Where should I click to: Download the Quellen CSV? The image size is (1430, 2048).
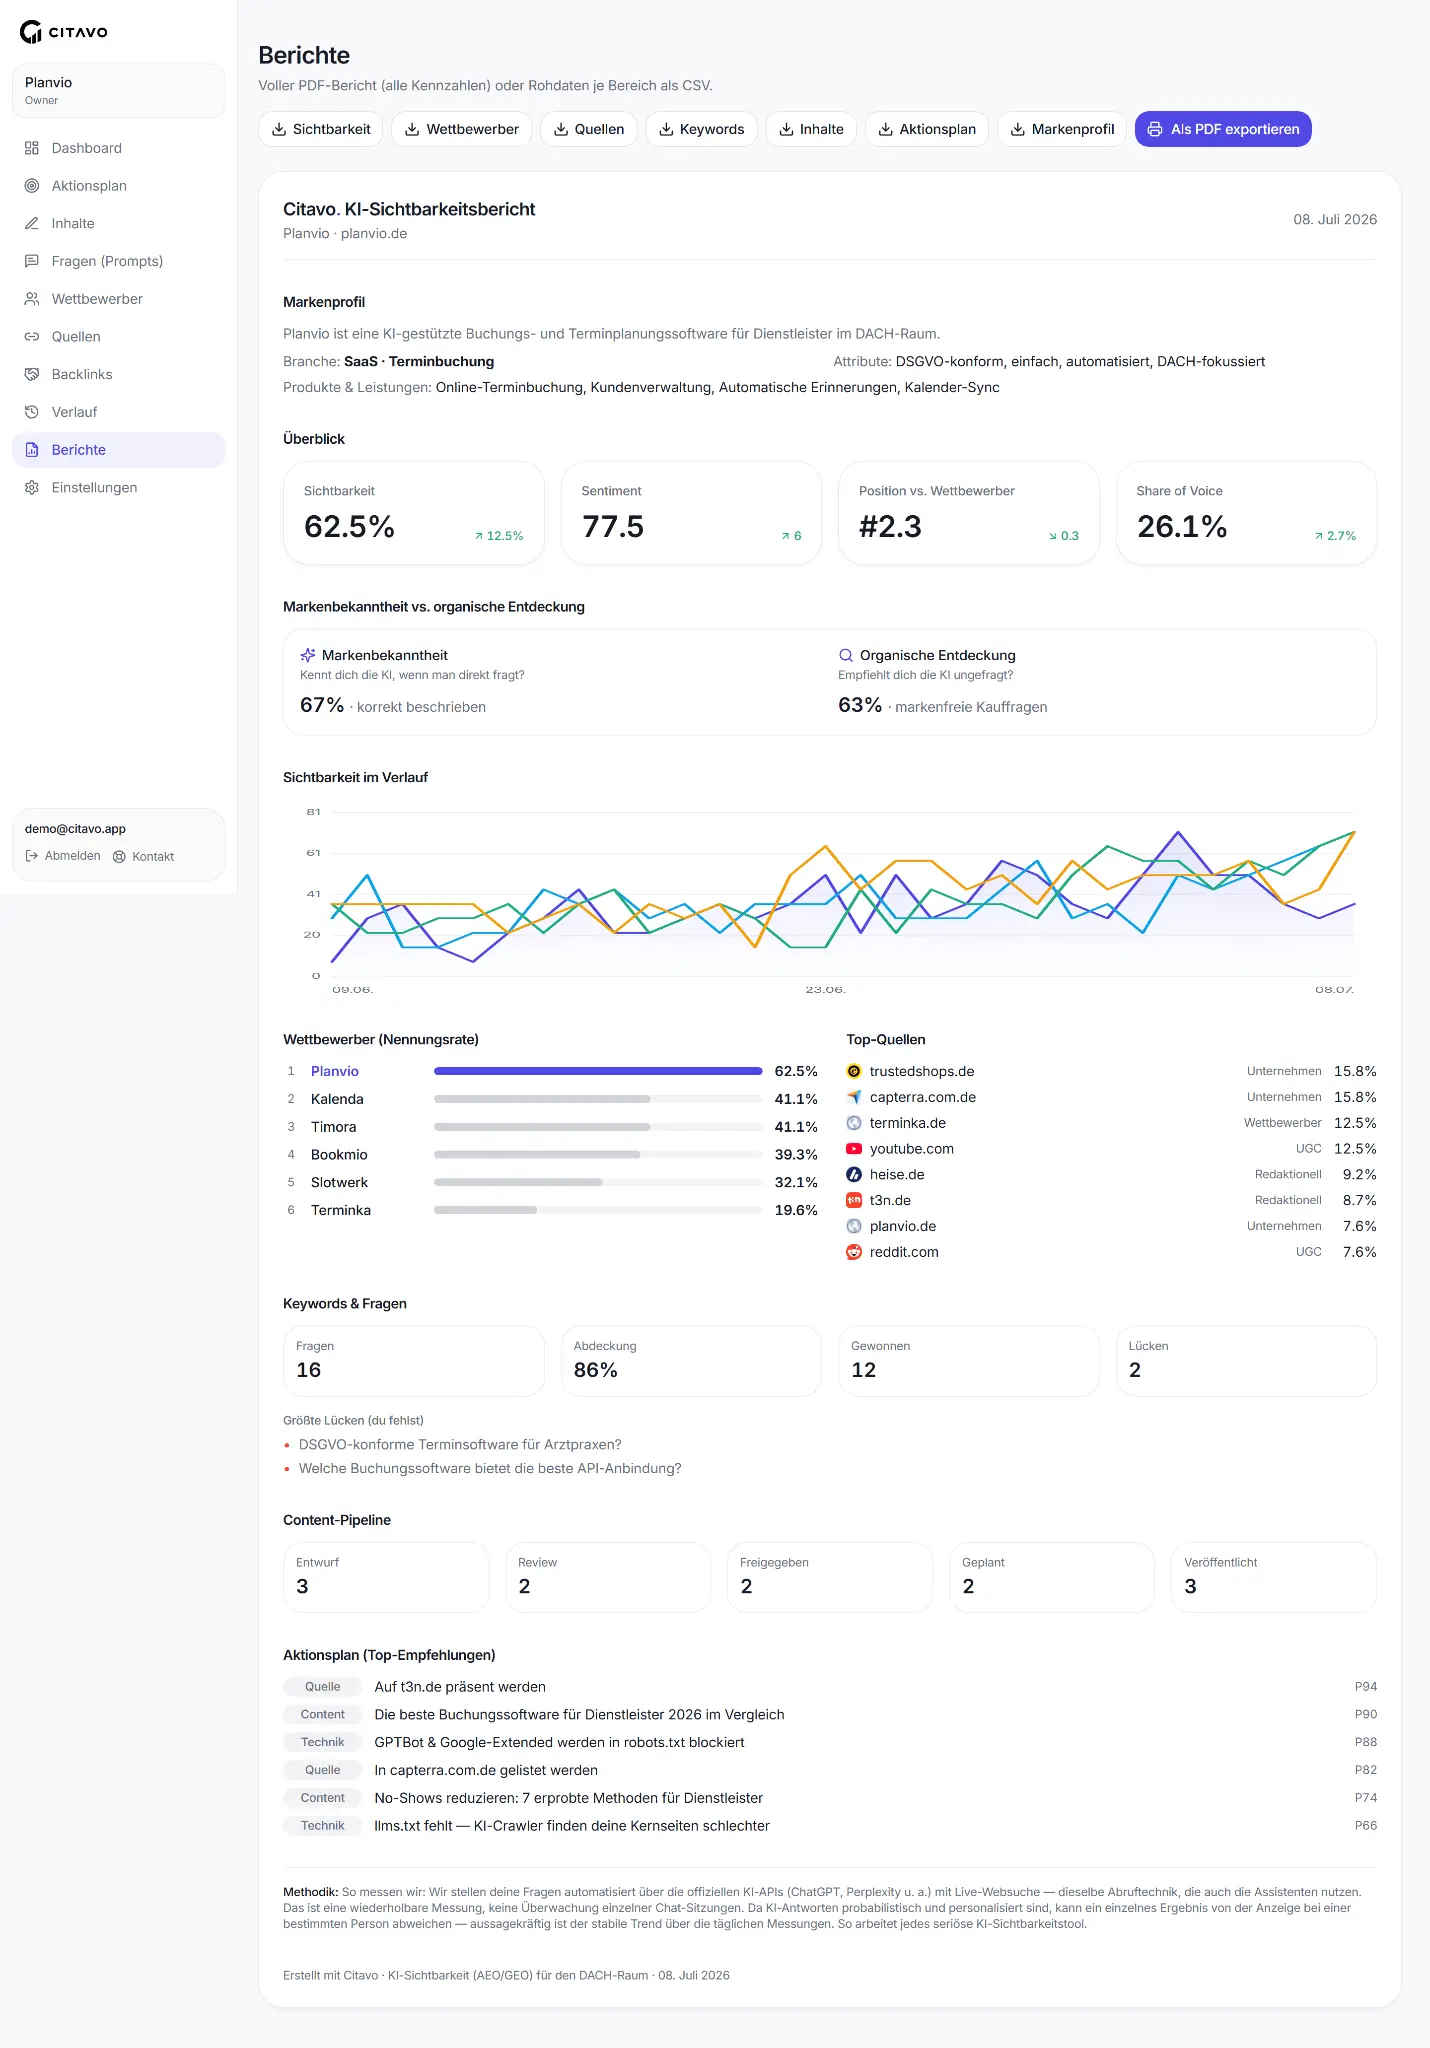click(589, 129)
